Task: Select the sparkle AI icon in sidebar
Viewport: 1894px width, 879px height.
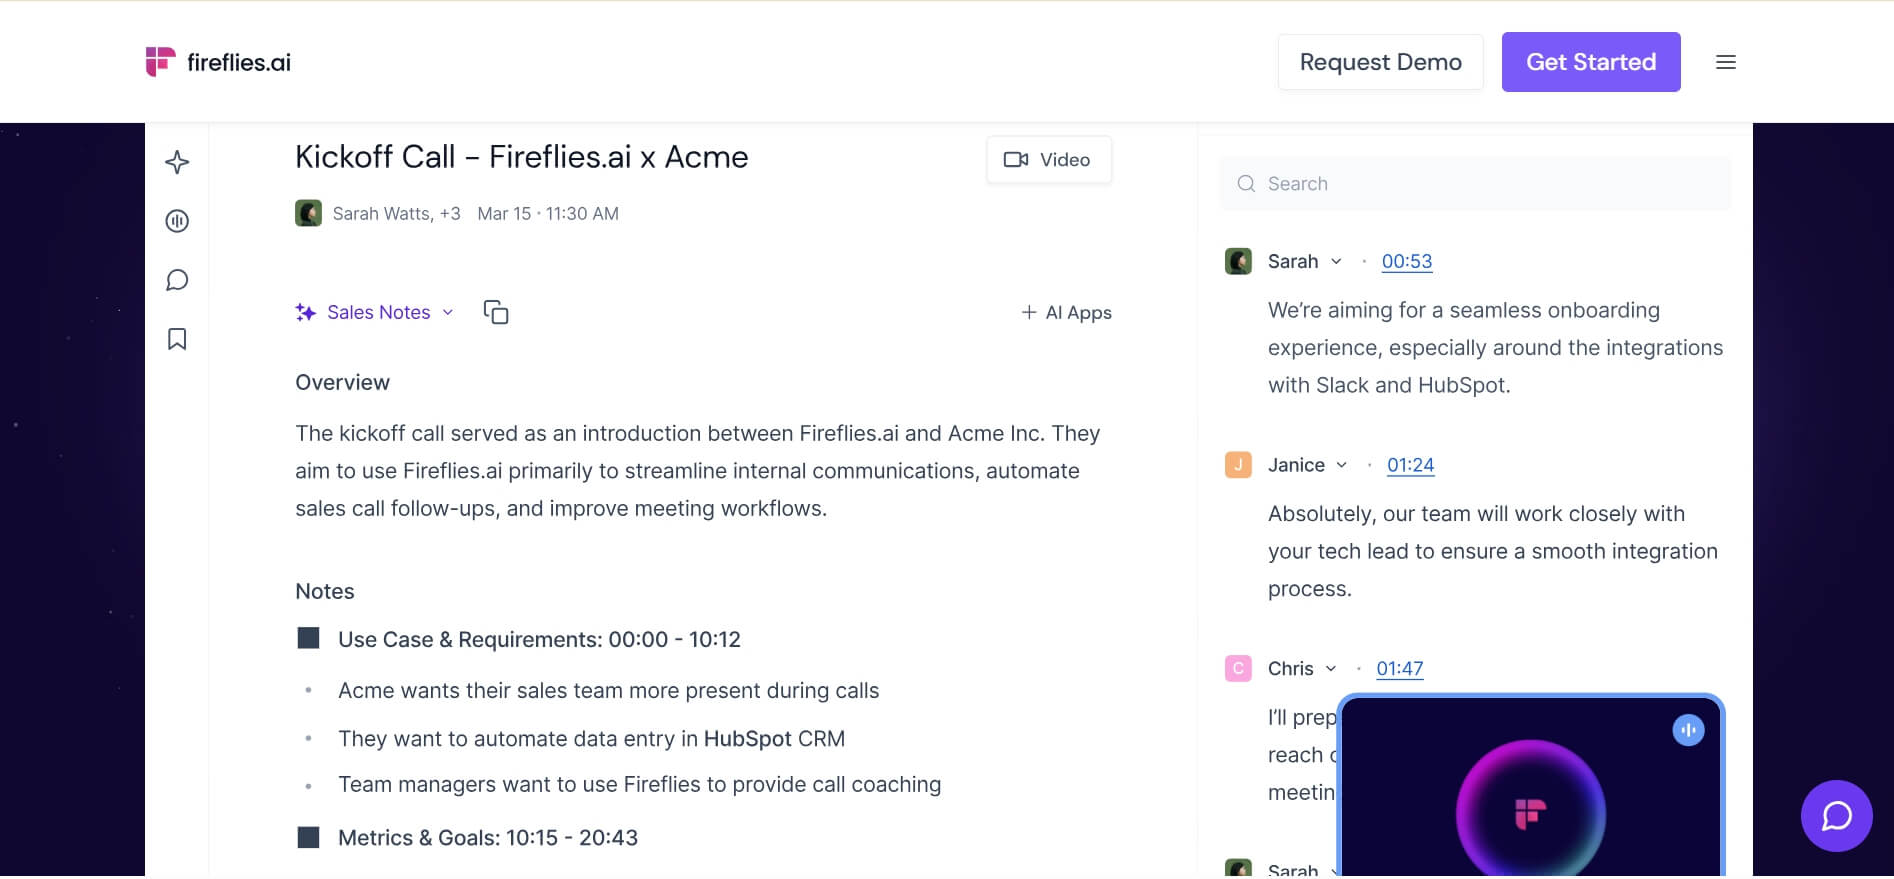Action: click(x=177, y=162)
